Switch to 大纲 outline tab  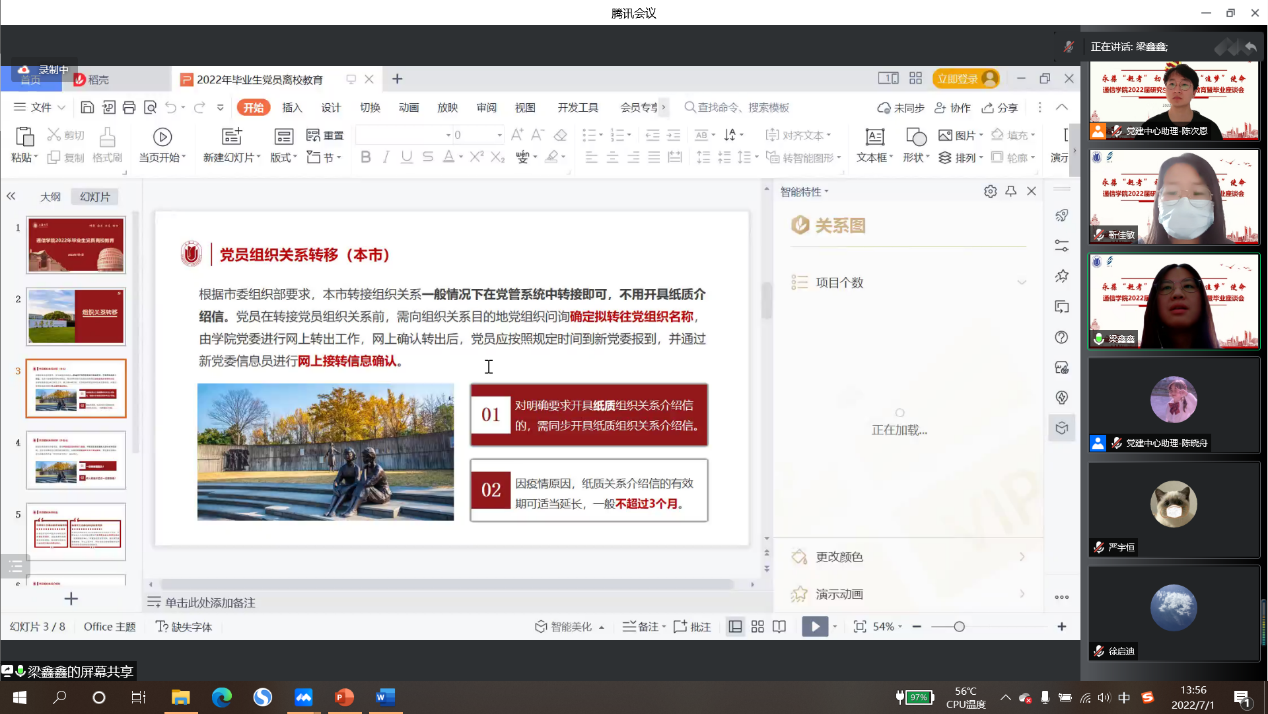click(x=50, y=197)
